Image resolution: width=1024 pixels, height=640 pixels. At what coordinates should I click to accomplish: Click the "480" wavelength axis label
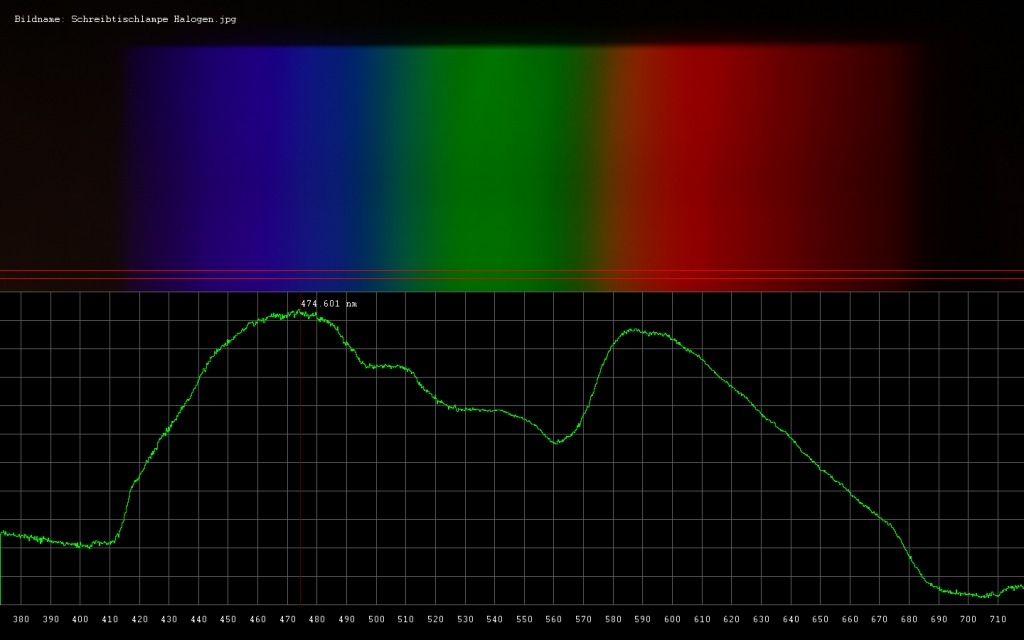317,619
